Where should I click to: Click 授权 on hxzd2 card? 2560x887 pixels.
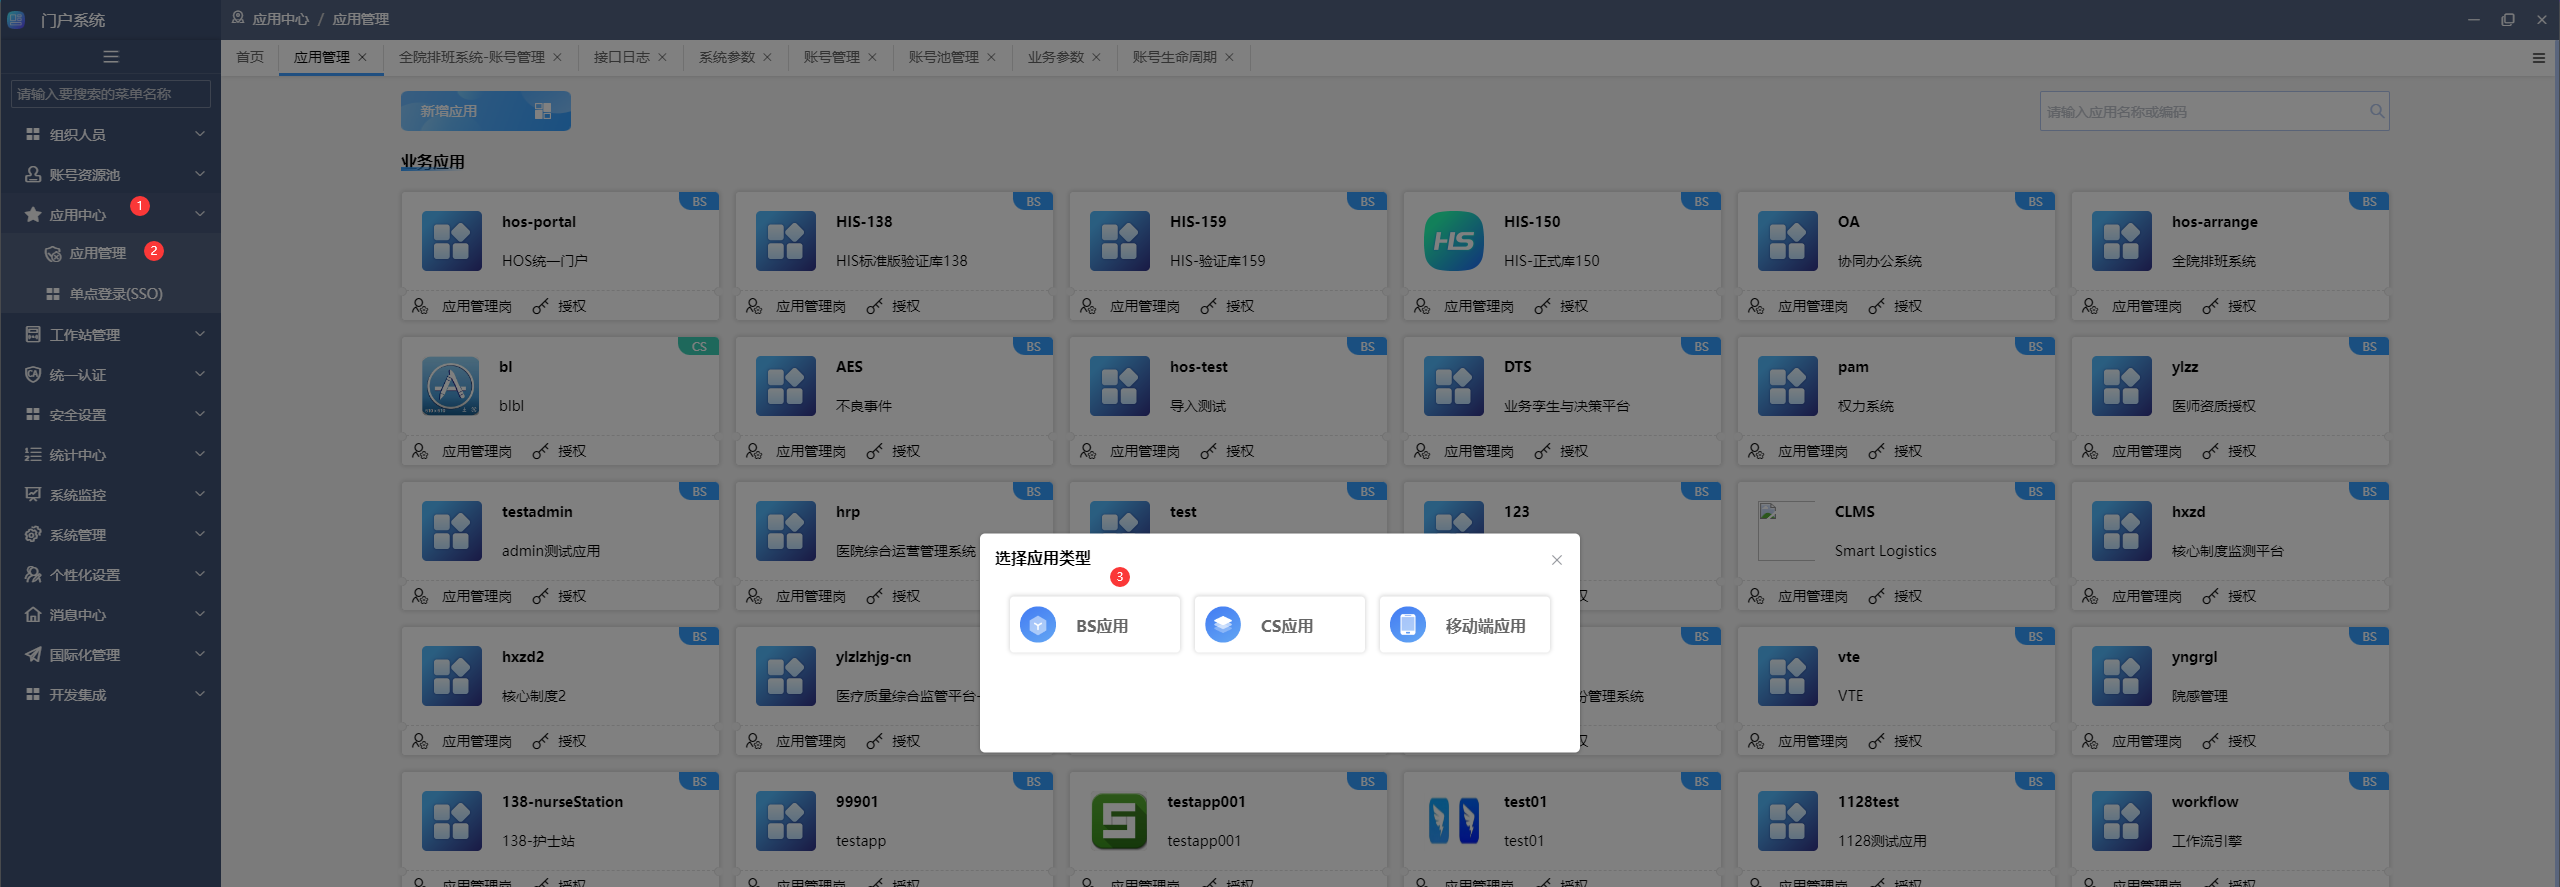pyautogui.click(x=572, y=741)
